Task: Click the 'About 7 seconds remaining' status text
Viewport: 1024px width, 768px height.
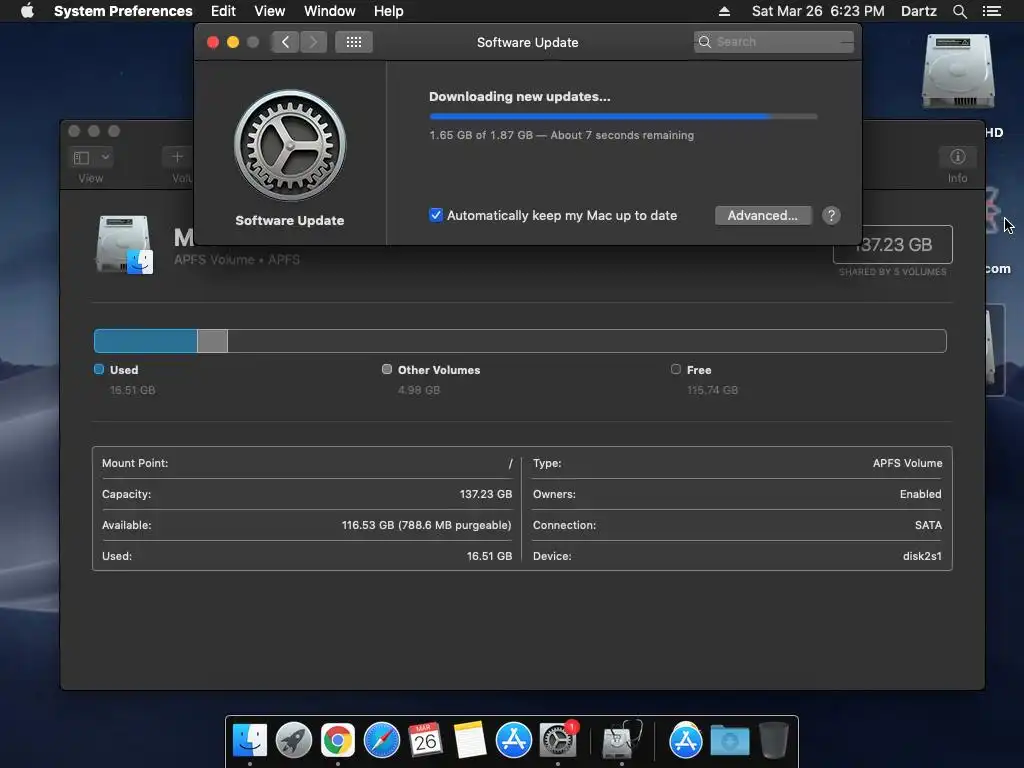Action: pyautogui.click(x=622, y=135)
